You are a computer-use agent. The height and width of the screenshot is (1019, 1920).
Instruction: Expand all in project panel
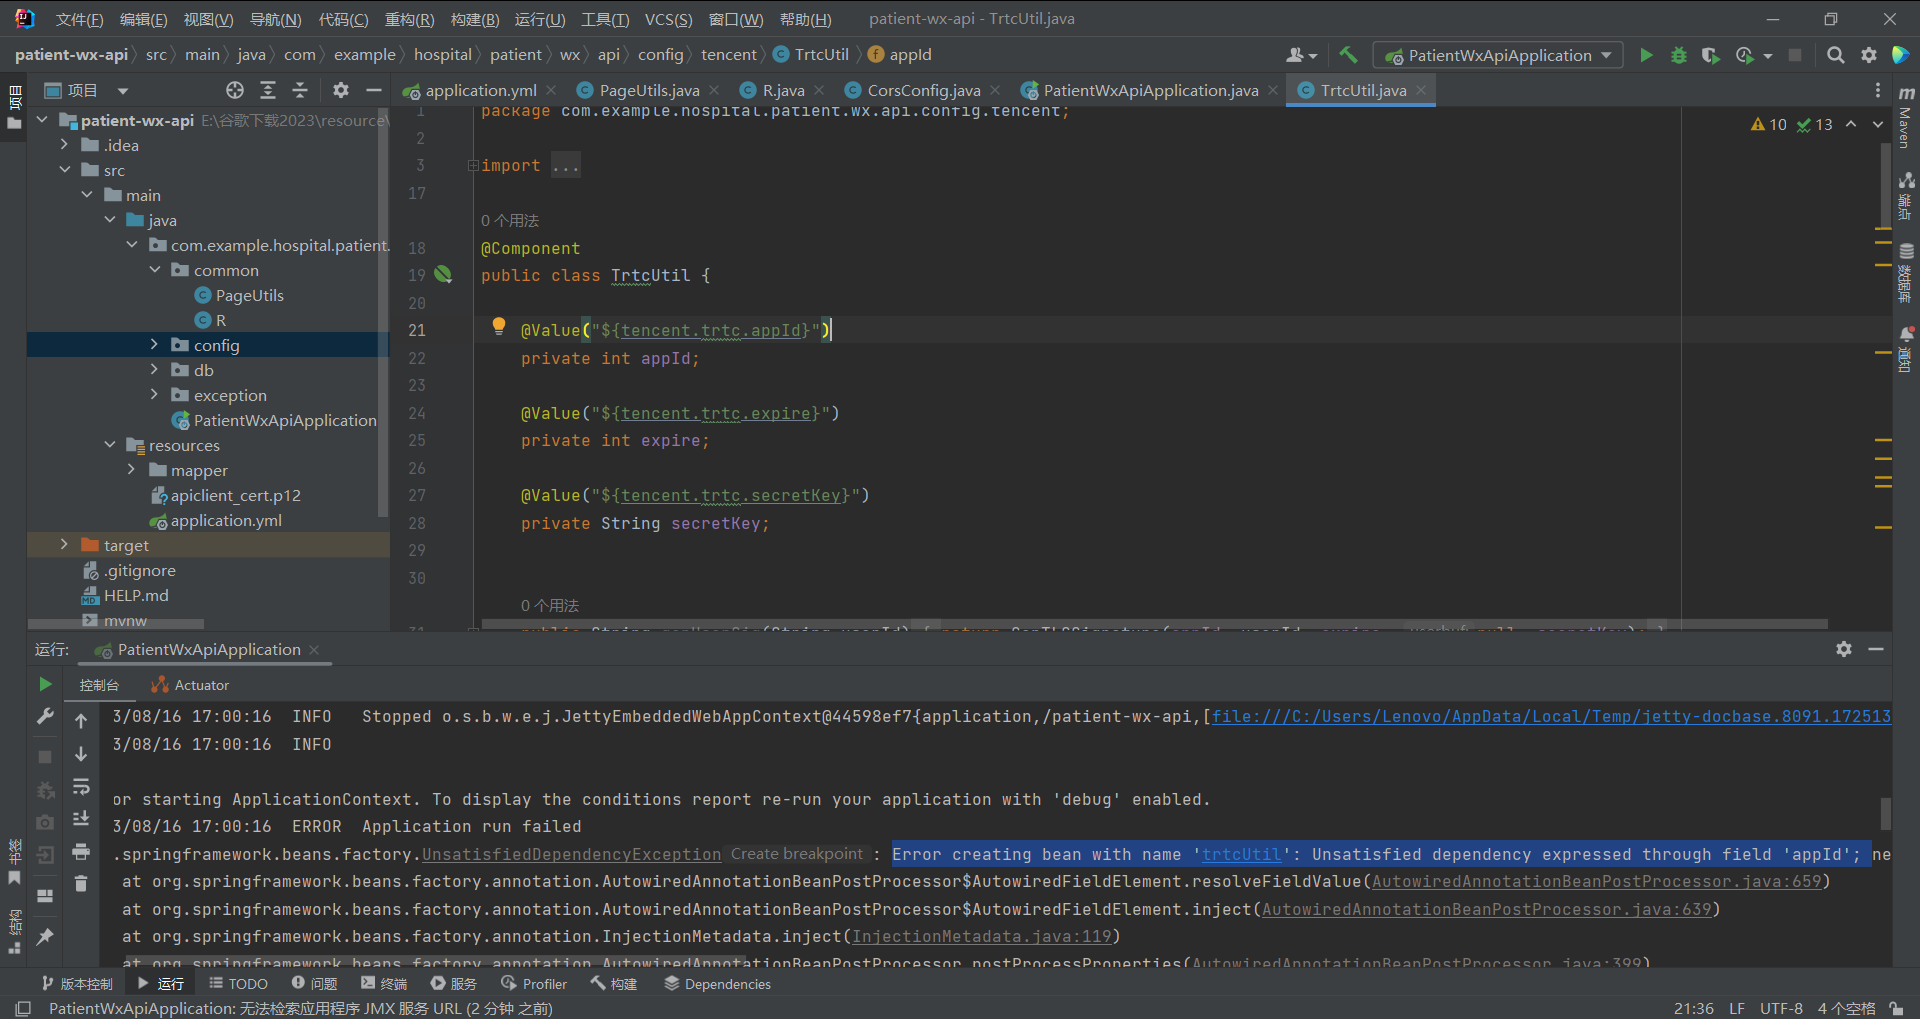click(268, 90)
